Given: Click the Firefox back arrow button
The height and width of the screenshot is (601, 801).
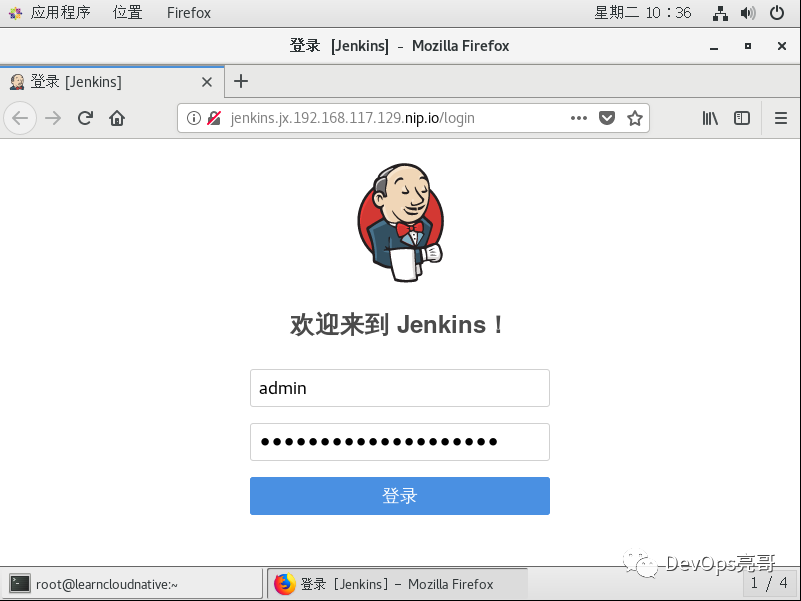Looking at the screenshot, I should tap(20, 118).
